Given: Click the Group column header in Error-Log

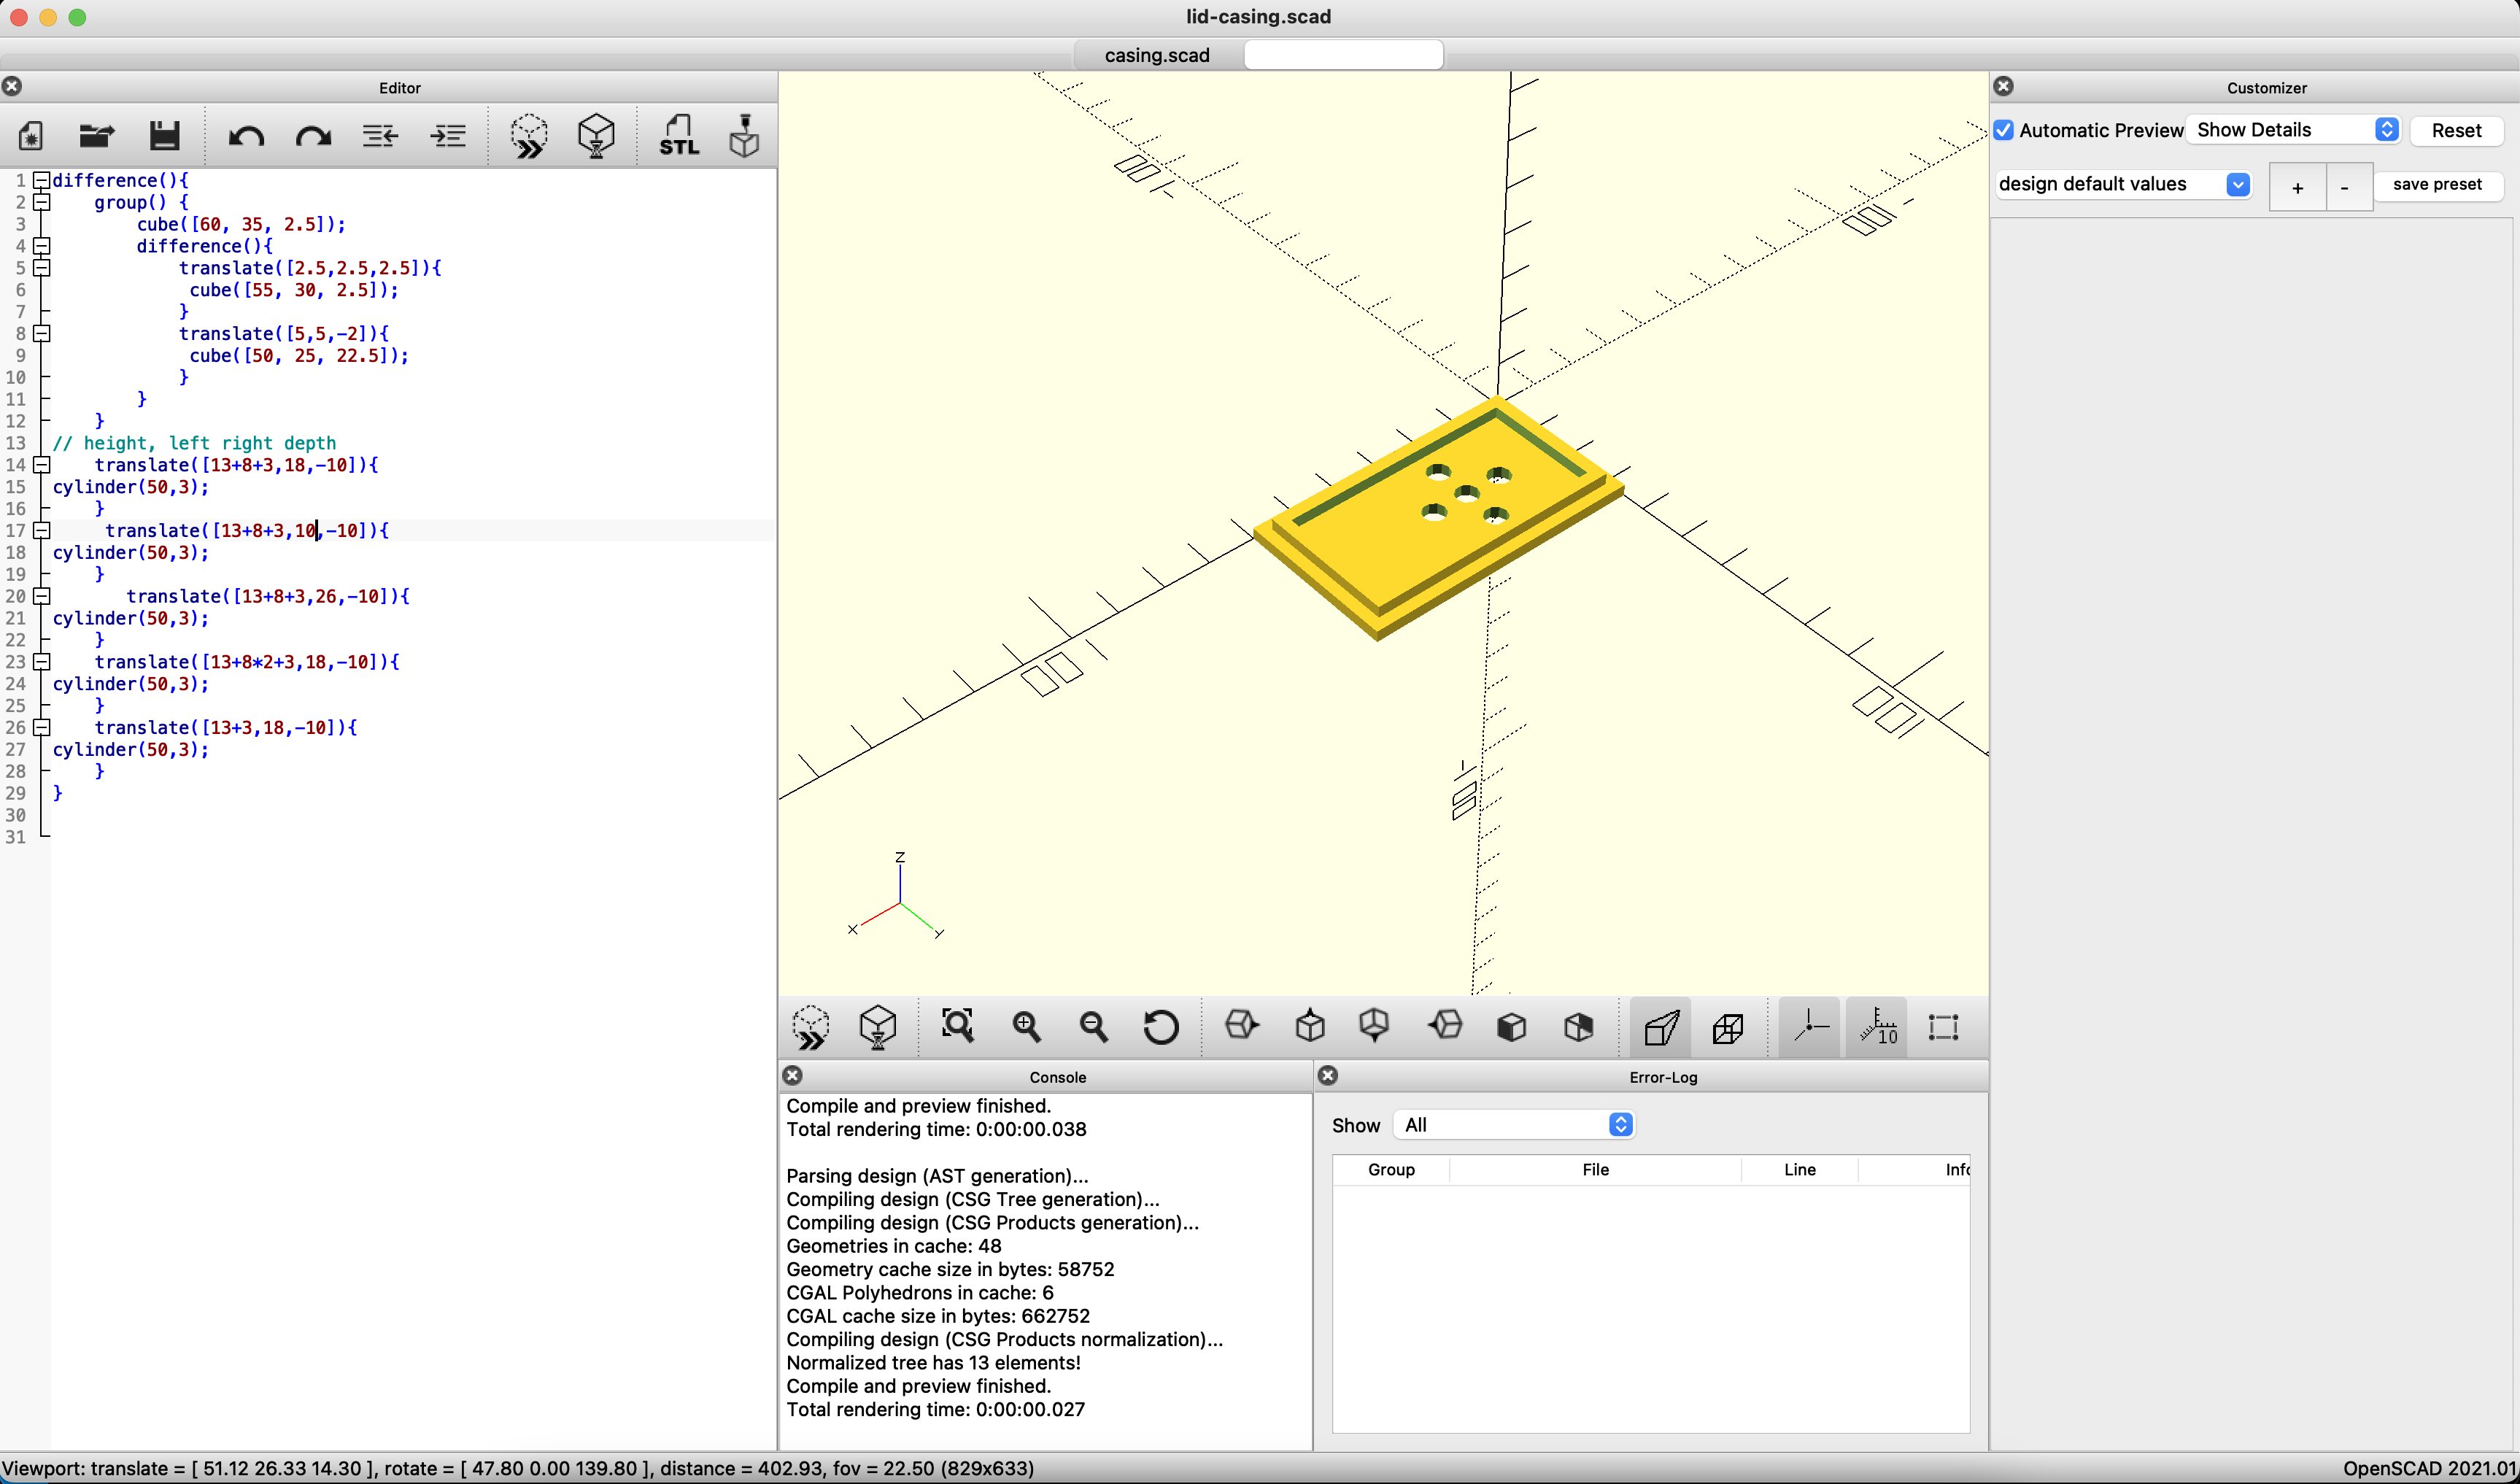Looking at the screenshot, I should [1391, 1169].
